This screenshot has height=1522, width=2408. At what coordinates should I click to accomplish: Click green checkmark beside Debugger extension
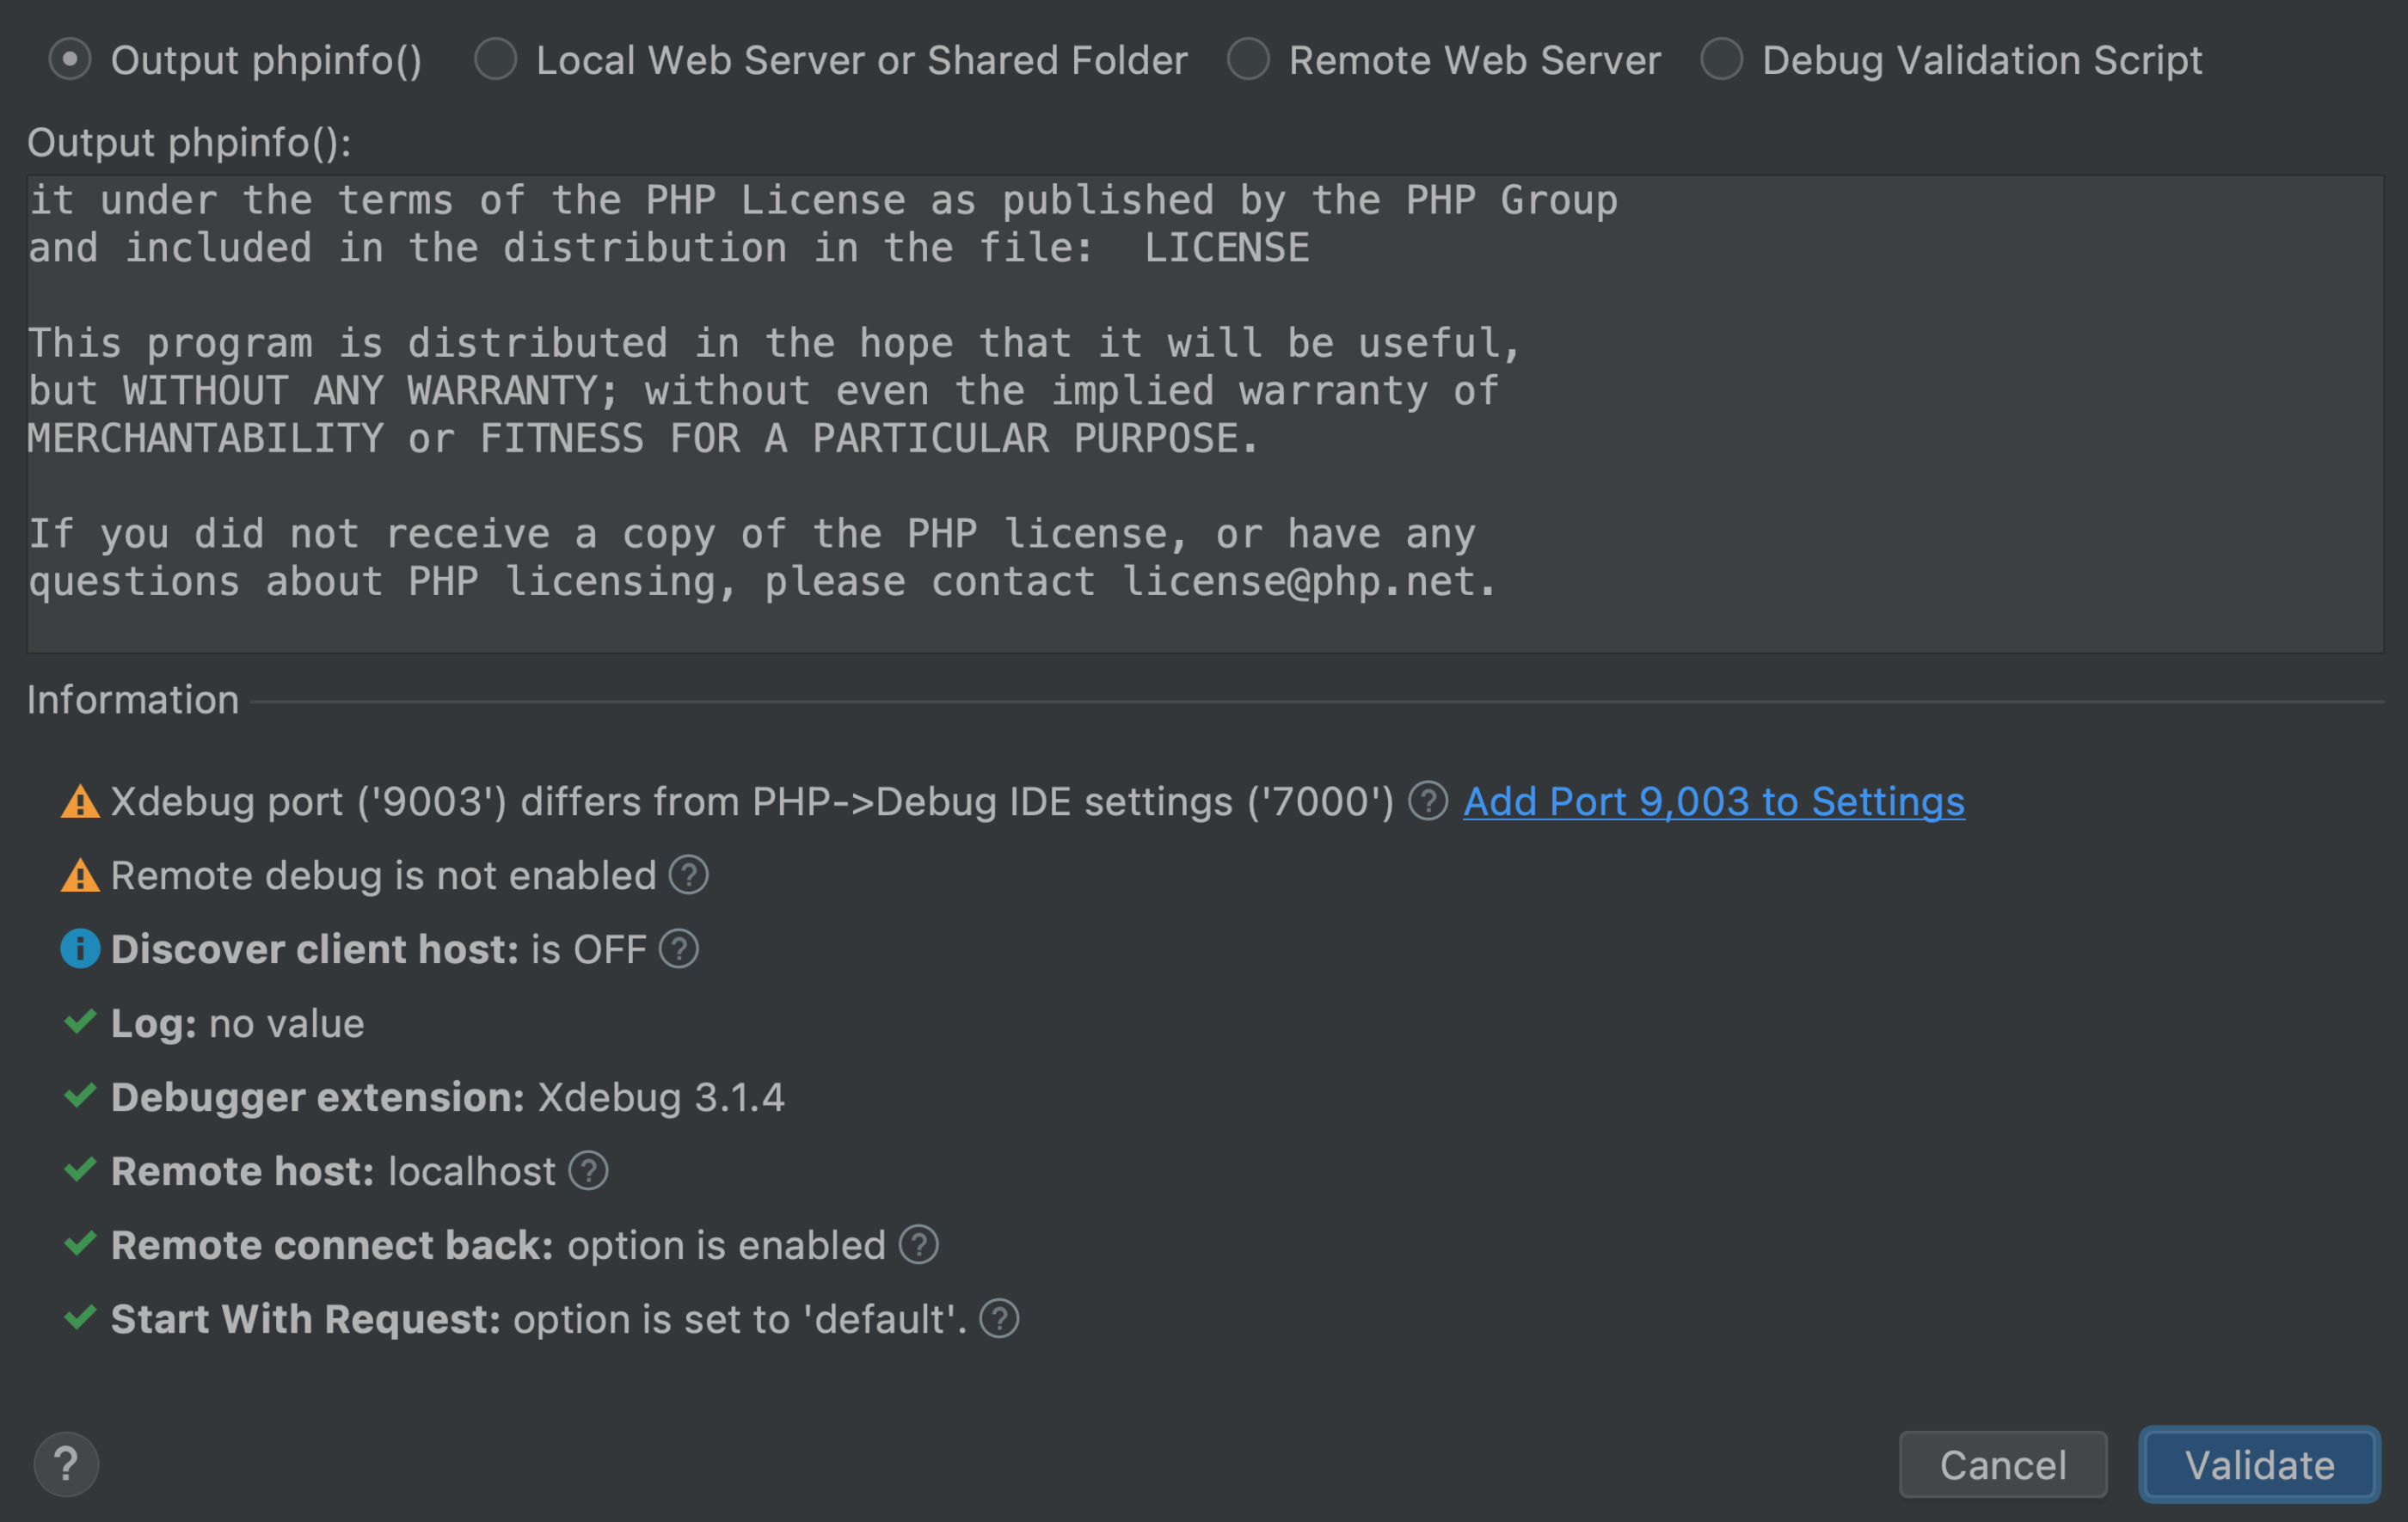click(80, 1096)
